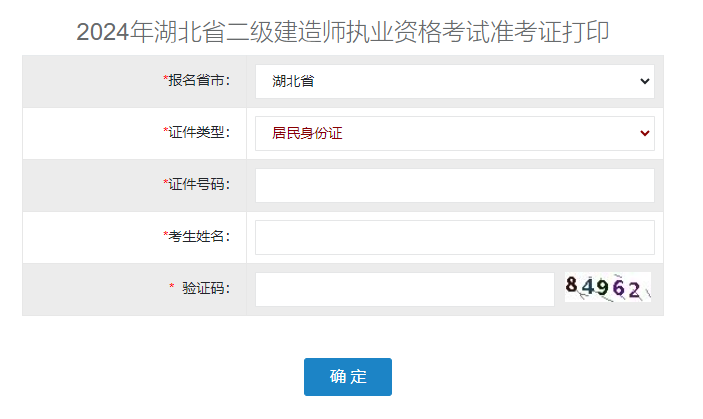Click the 证件类型 field label

200,132
